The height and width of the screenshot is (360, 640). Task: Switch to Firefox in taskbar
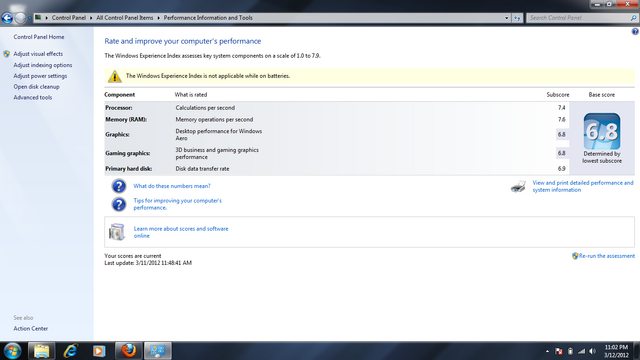tap(129, 351)
